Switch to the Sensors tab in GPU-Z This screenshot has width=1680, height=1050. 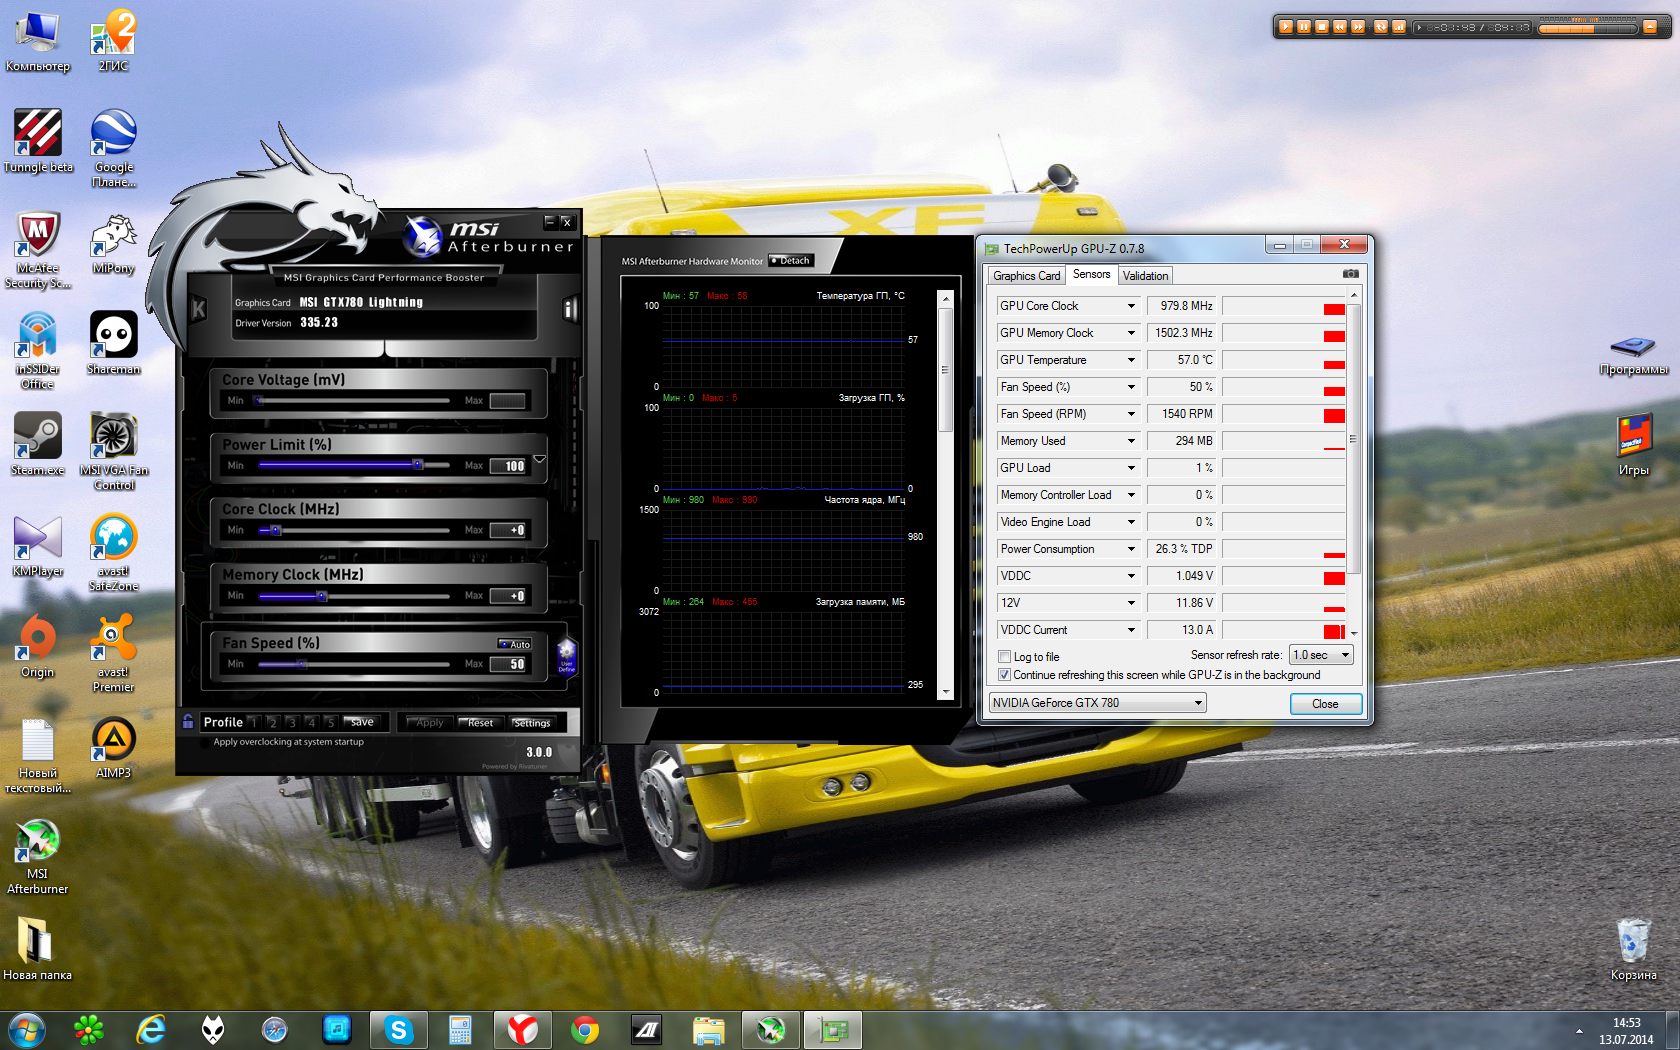click(x=1092, y=275)
